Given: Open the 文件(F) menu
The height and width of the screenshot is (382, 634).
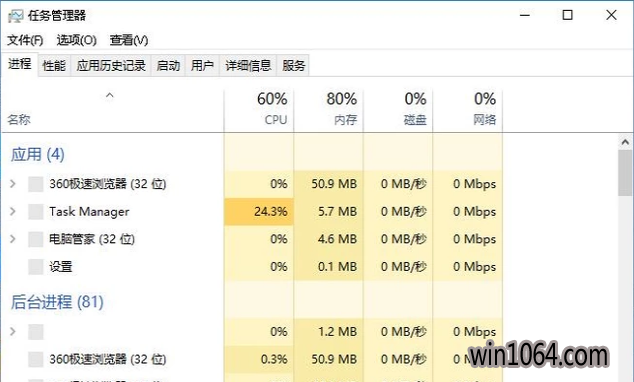Looking at the screenshot, I should [25, 40].
